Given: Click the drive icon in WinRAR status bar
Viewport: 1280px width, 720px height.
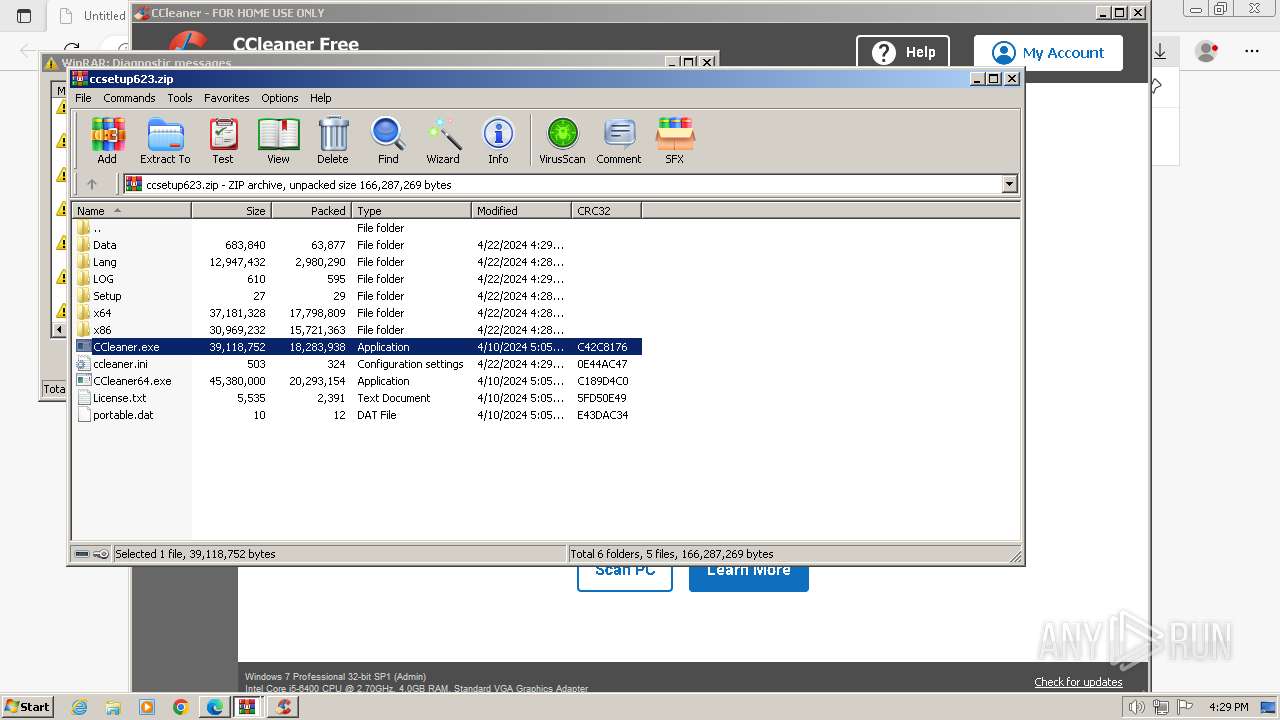Looking at the screenshot, I should pos(82,554).
